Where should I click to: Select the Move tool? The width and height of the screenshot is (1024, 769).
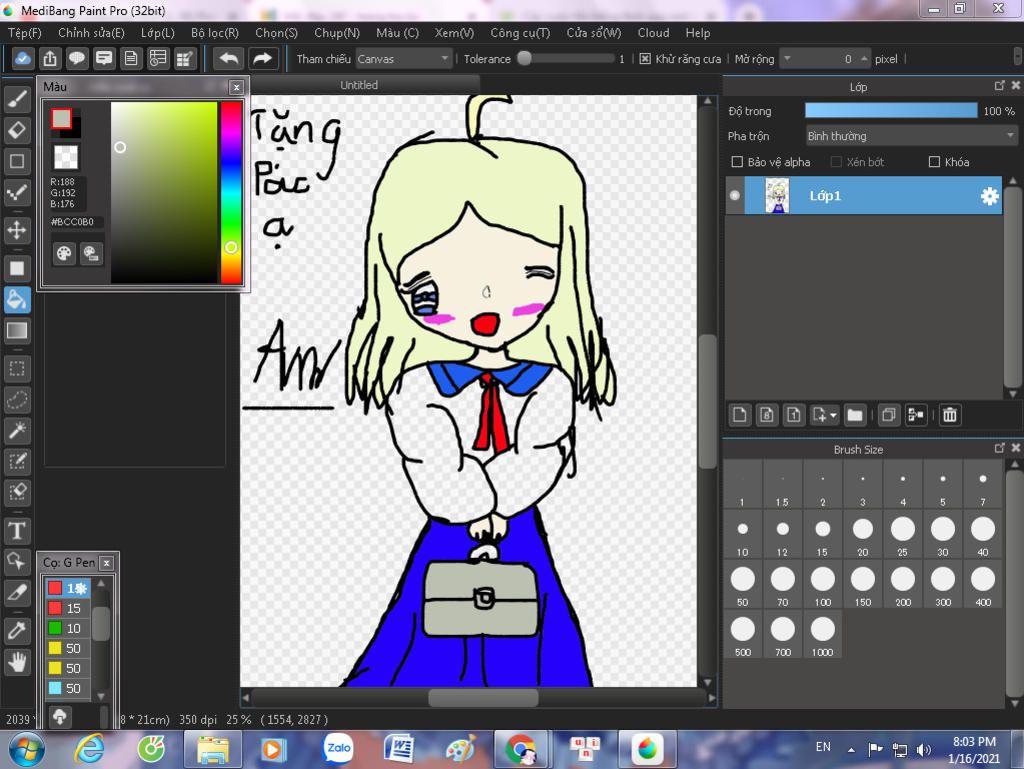point(17,230)
